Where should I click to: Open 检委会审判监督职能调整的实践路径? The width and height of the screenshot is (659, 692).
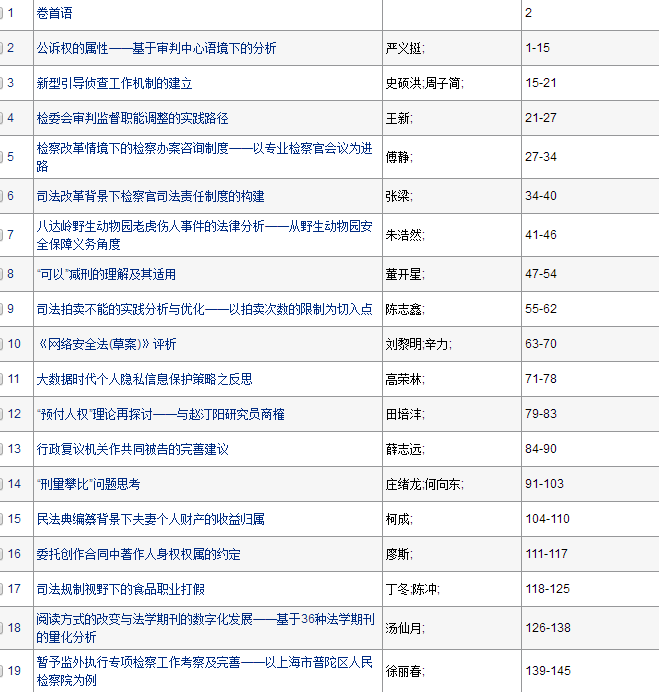pyautogui.click(x=132, y=118)
